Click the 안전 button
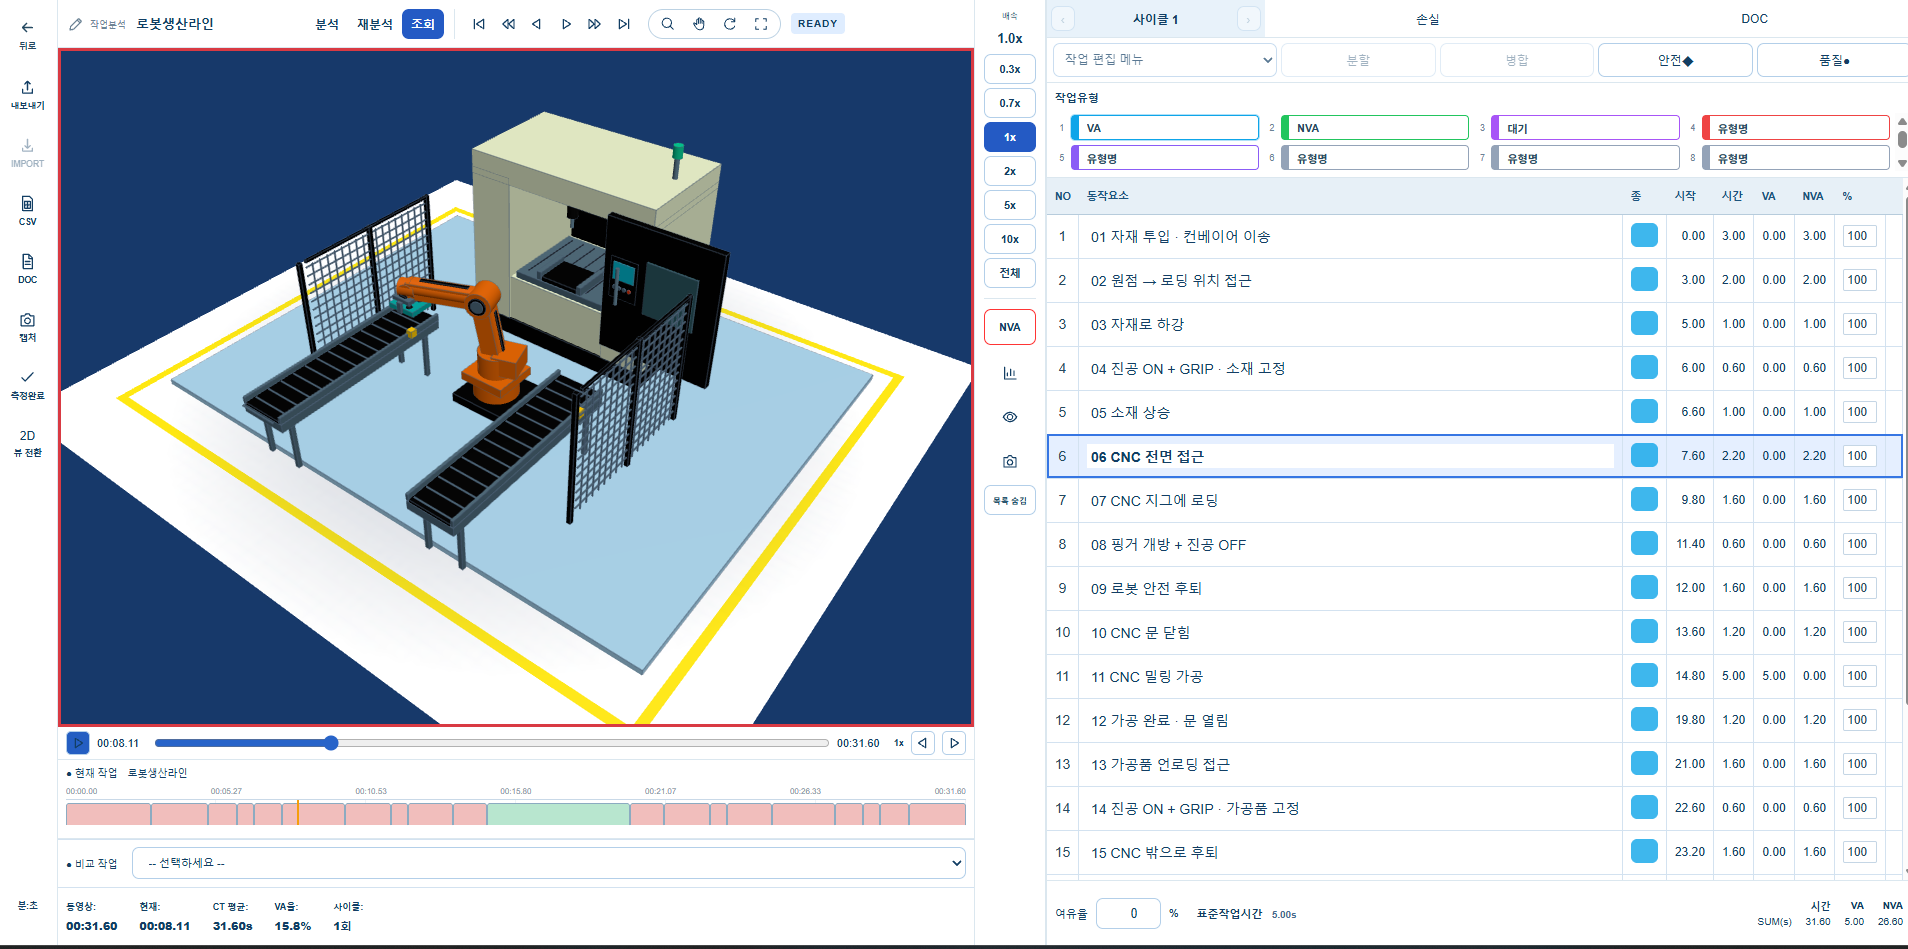This screenshot has height=949, width=1908. click(1675, 60)
